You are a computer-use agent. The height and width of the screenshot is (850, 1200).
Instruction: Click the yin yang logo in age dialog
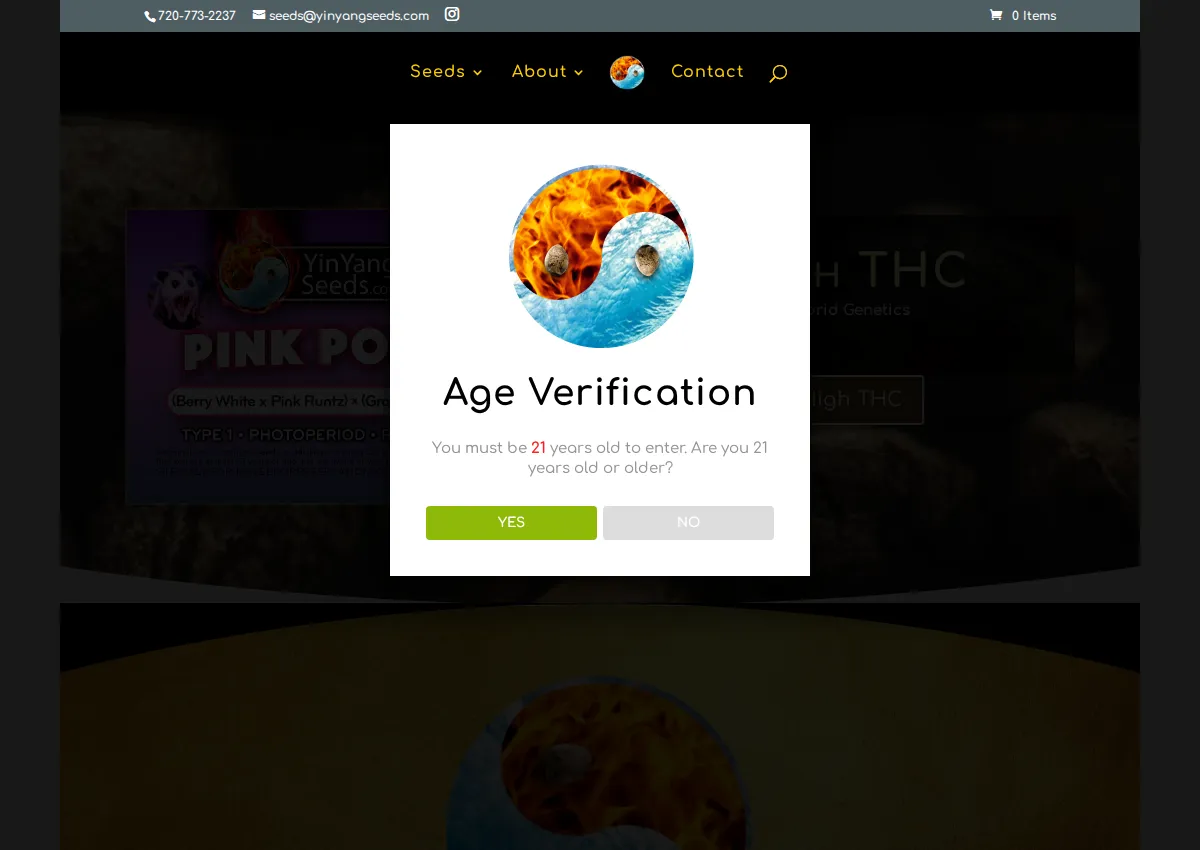[601, 256]
